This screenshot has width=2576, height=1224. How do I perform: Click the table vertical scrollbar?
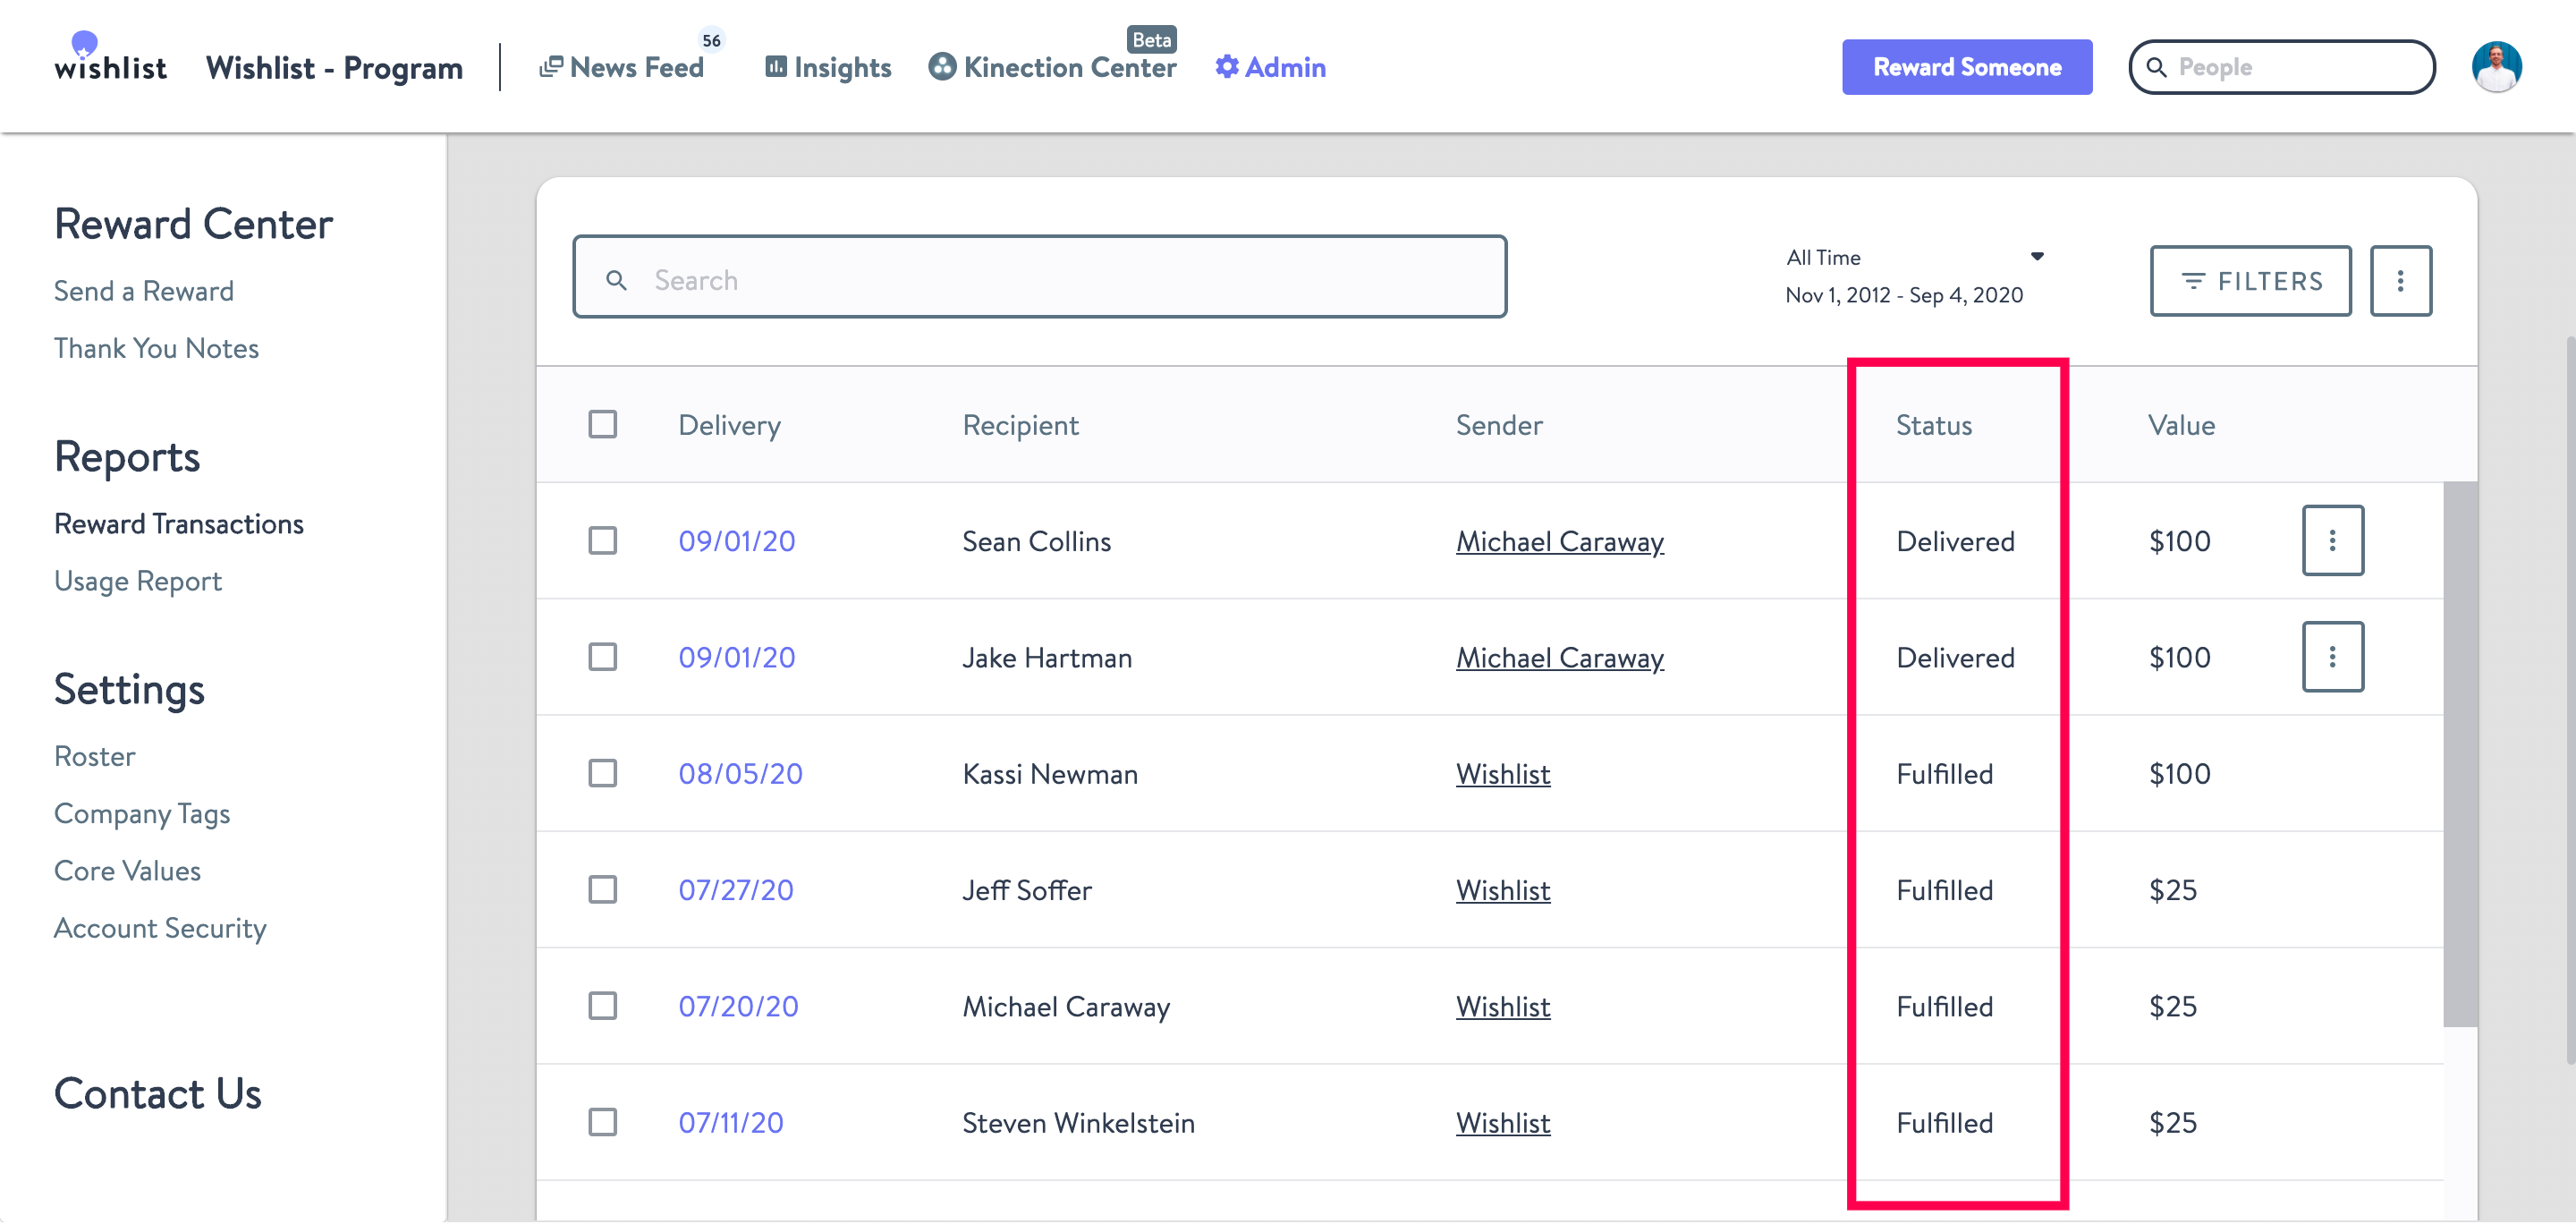point(2460,754)
